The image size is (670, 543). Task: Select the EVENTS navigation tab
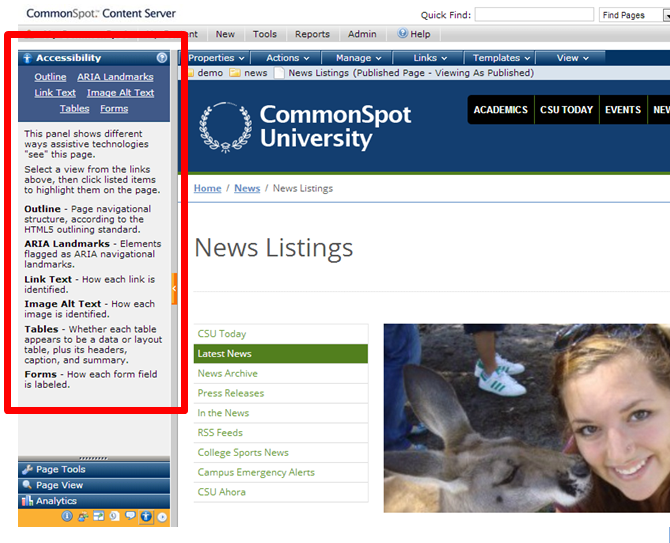coord(623,110)
